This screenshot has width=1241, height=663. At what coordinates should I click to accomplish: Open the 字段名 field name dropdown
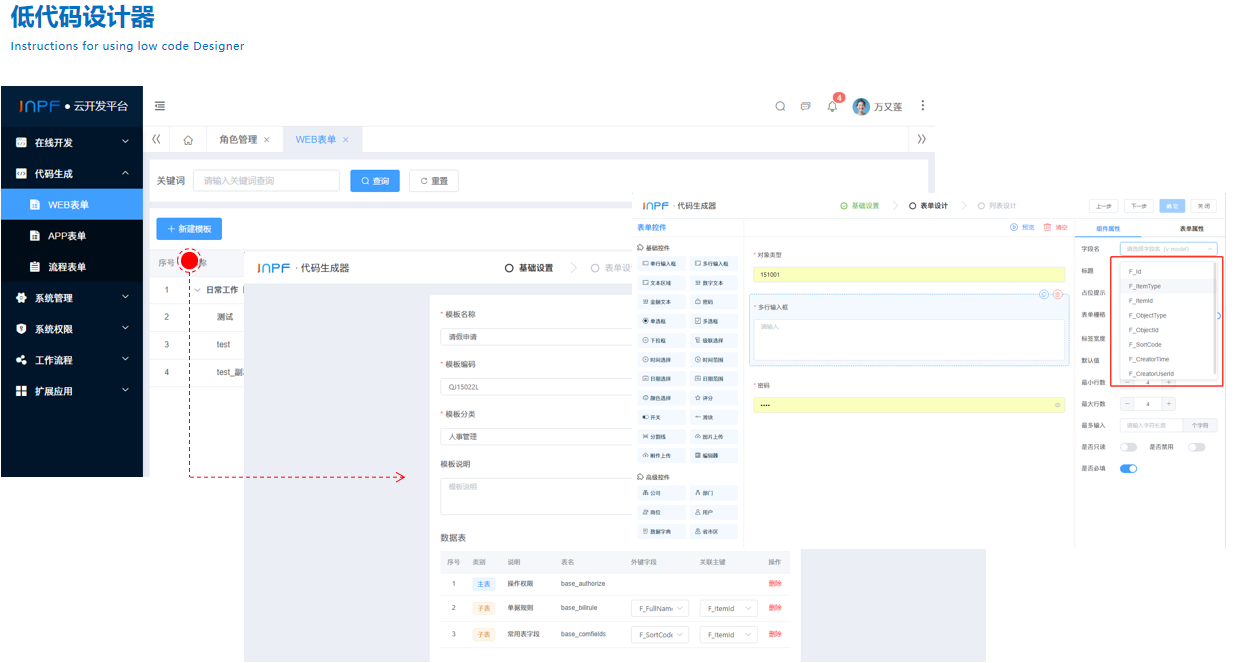pos(1169,248)
